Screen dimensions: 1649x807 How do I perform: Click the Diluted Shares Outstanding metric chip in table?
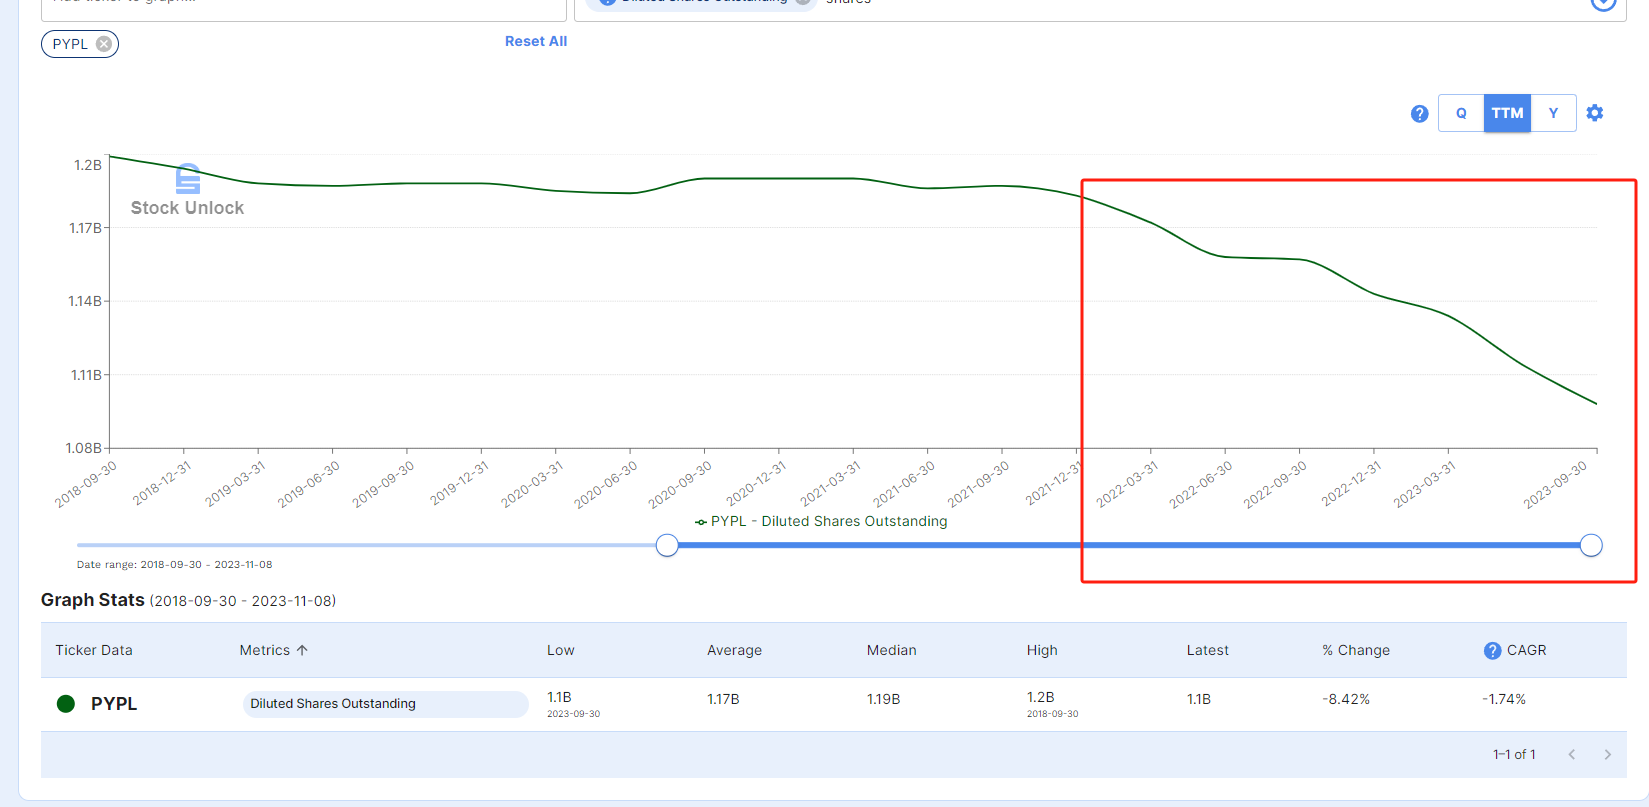[385, 704]
